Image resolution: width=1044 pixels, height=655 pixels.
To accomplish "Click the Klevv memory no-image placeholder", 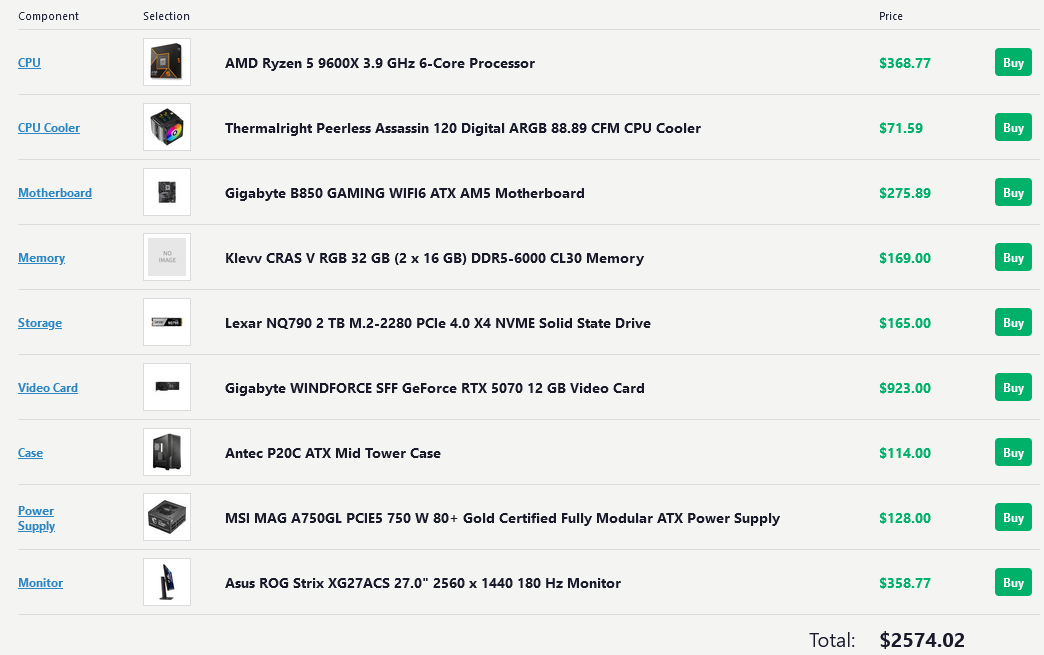I will (166, 257).
